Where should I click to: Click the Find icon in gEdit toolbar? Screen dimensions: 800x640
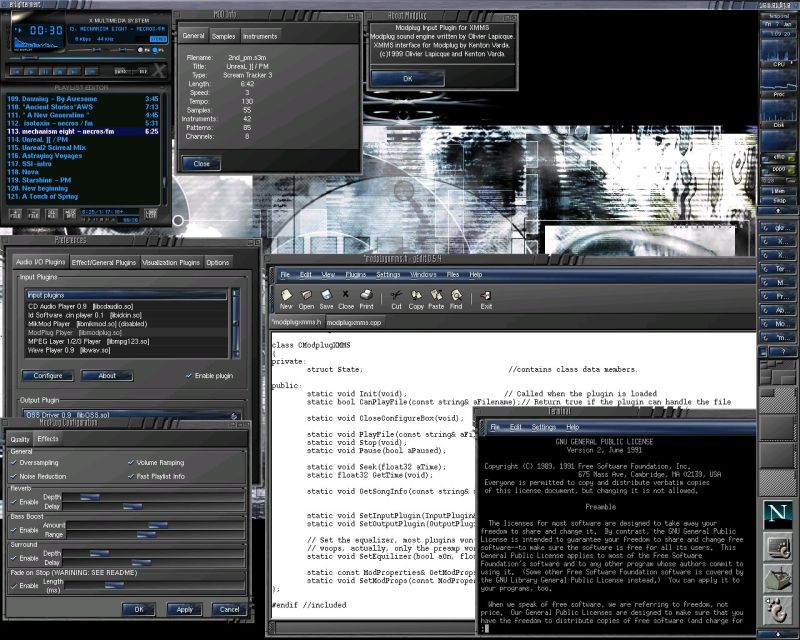[456, 299]
